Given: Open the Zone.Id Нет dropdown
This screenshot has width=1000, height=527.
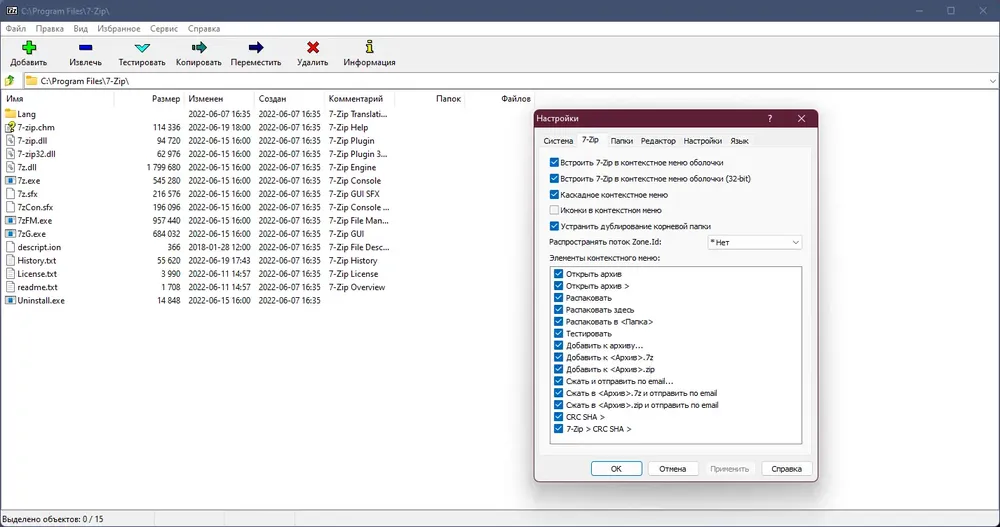Looking at the screenshot, I should 754,242.
